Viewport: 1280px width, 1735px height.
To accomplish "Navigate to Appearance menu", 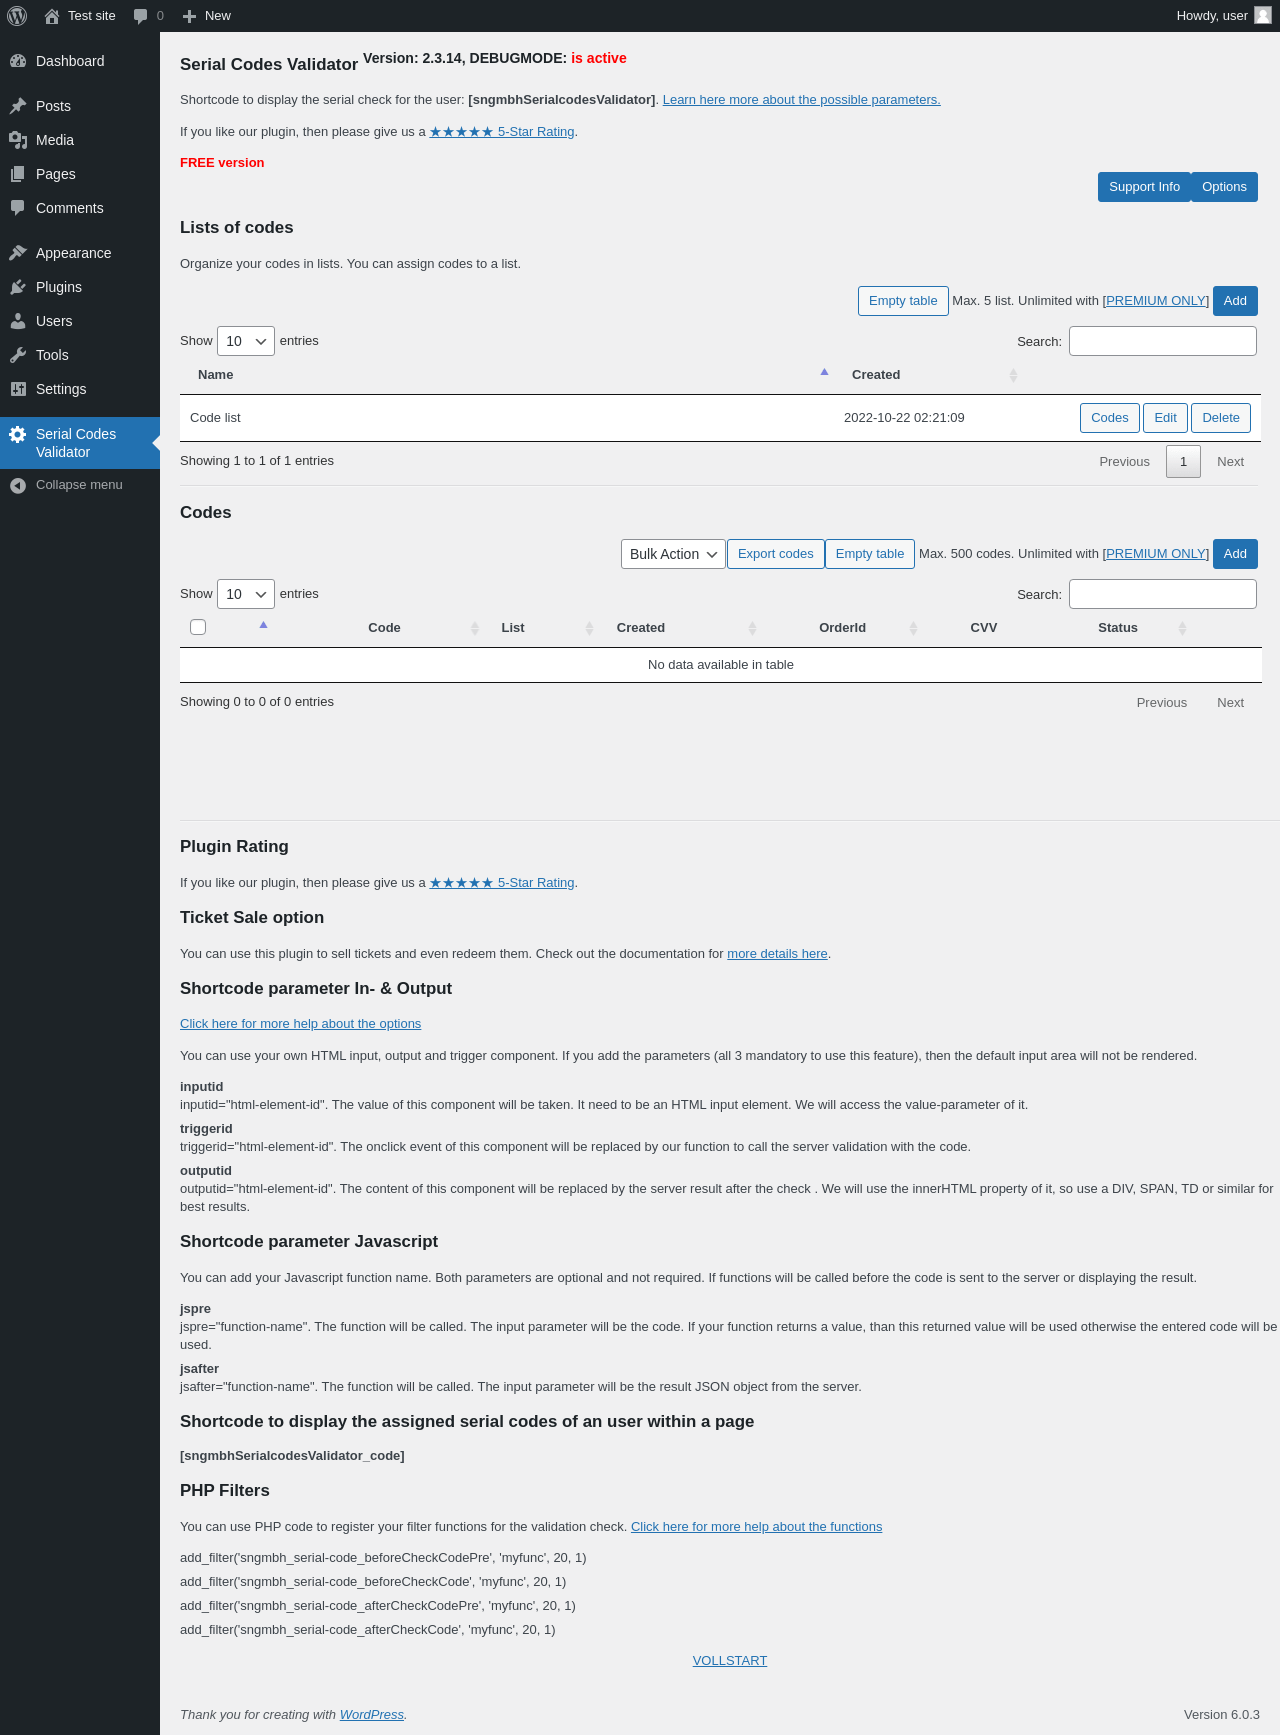I will pos(80,253).
